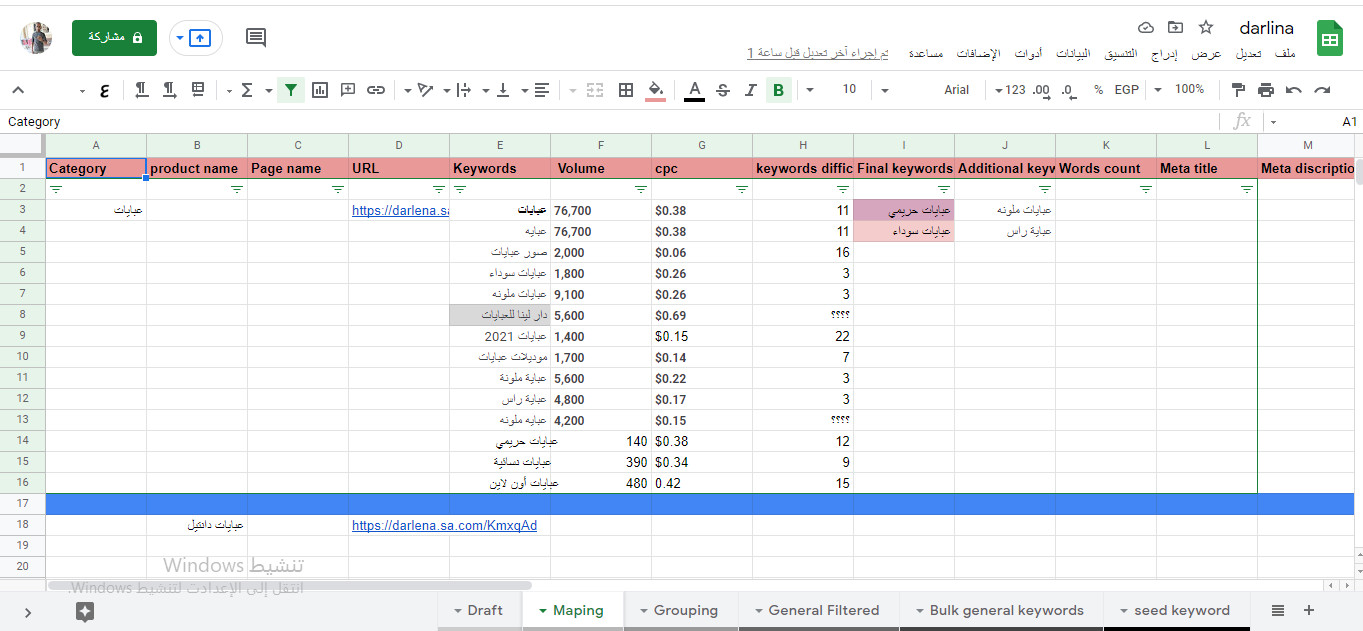Open the borders tool

point(625,89)
